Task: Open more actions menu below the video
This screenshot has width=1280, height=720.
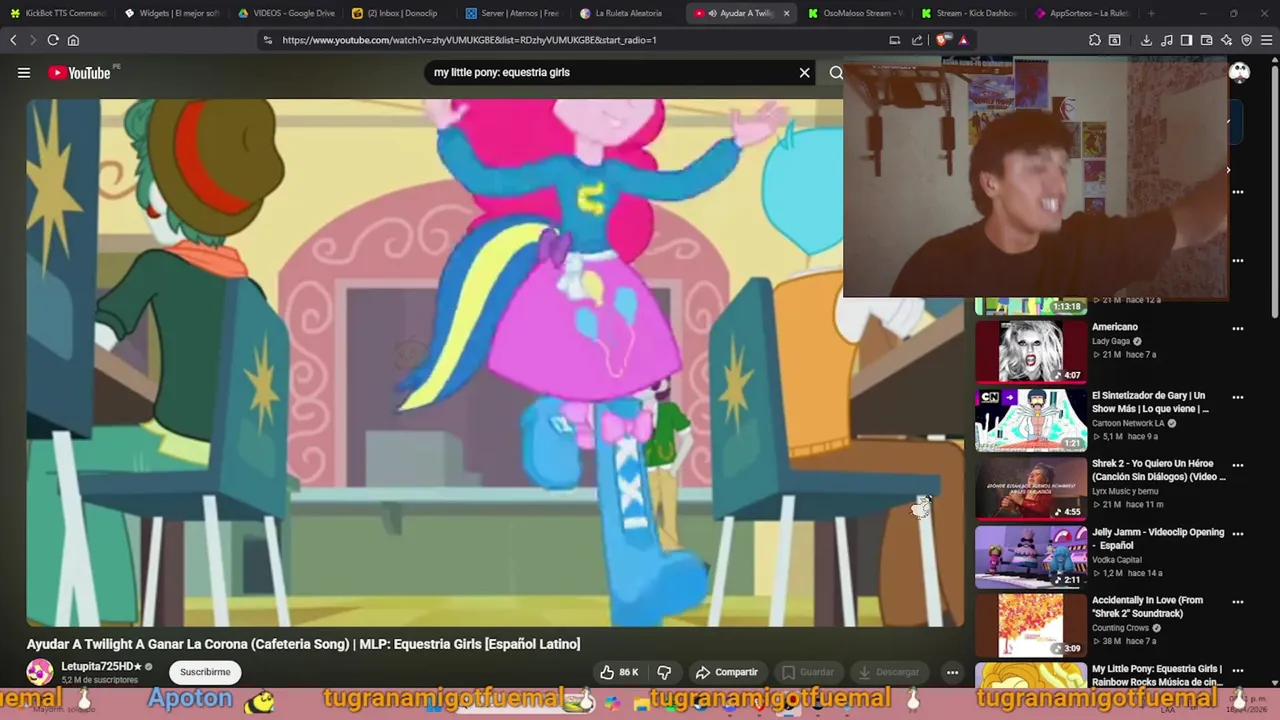Action: point(953,672)
